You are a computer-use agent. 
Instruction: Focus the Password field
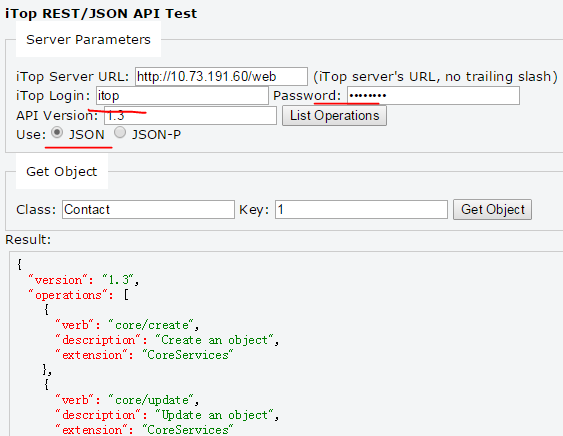coord(433,96)
